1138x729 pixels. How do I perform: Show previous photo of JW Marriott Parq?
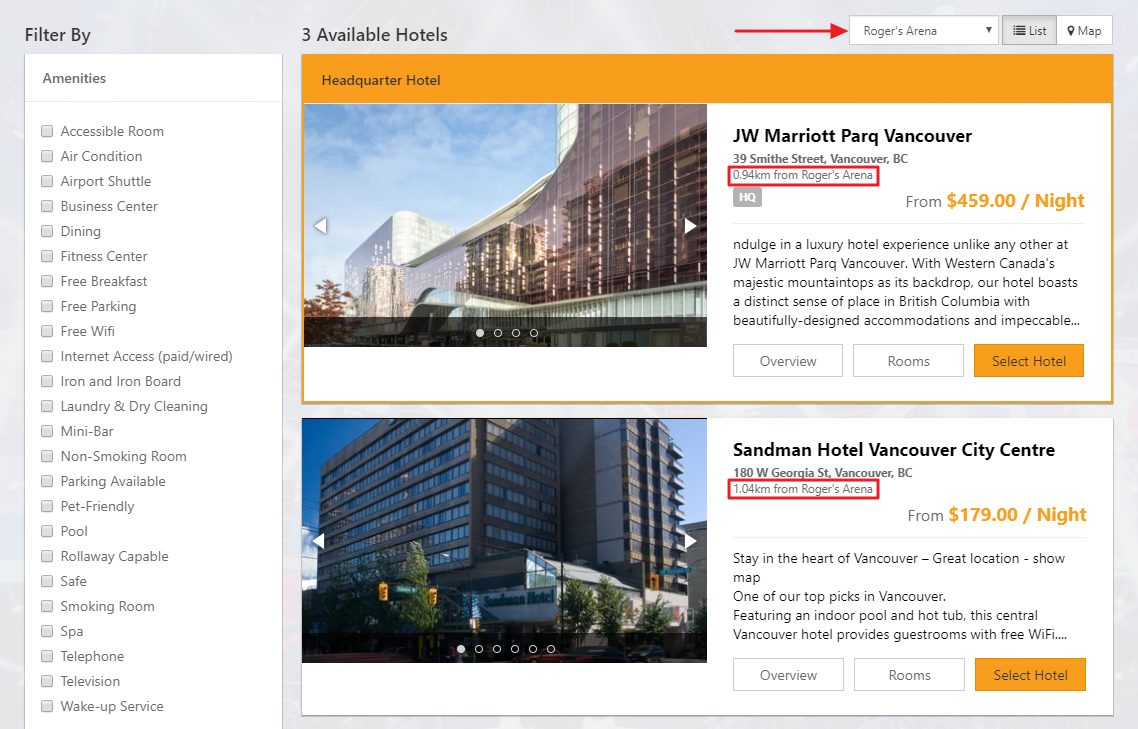(x=320, y=226)
